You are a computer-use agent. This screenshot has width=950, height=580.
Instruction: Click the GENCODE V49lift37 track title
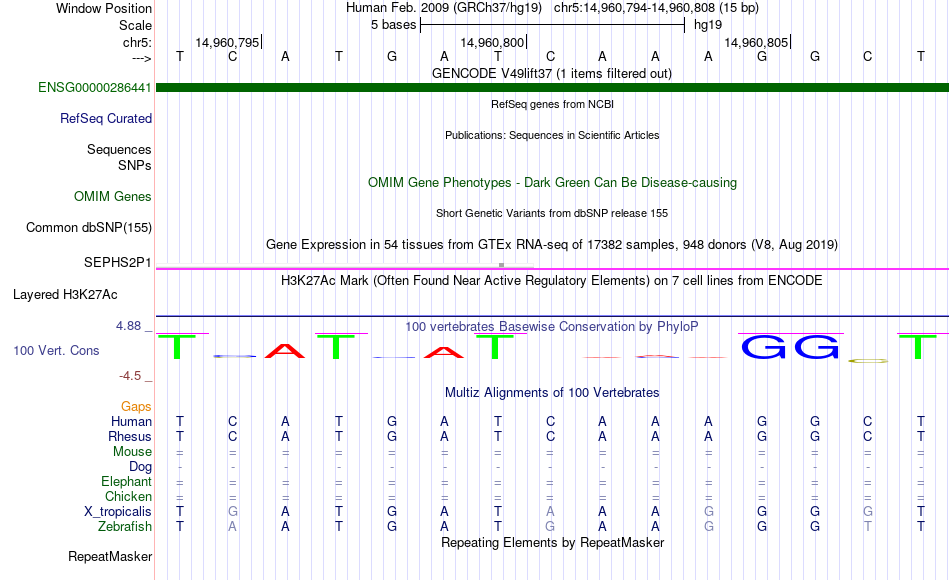point(552,73)
